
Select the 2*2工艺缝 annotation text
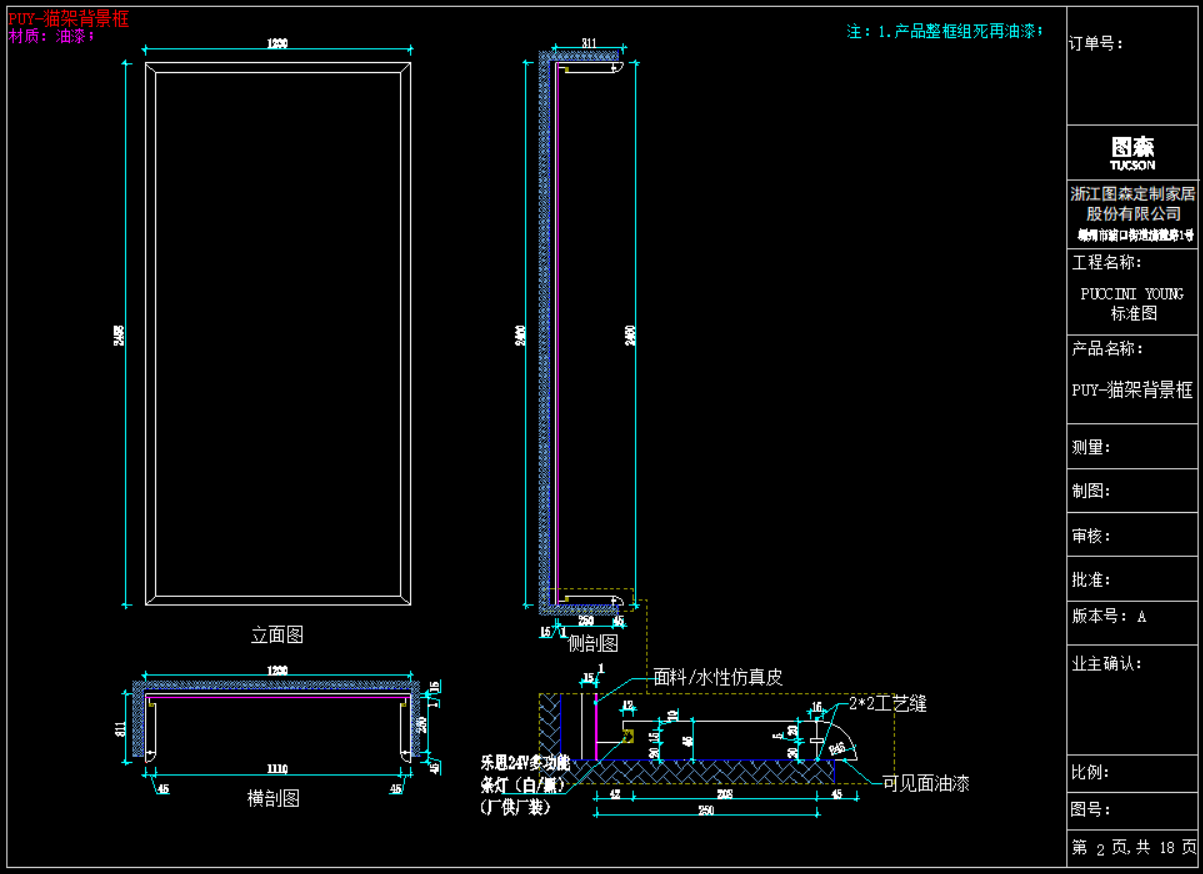887,704
